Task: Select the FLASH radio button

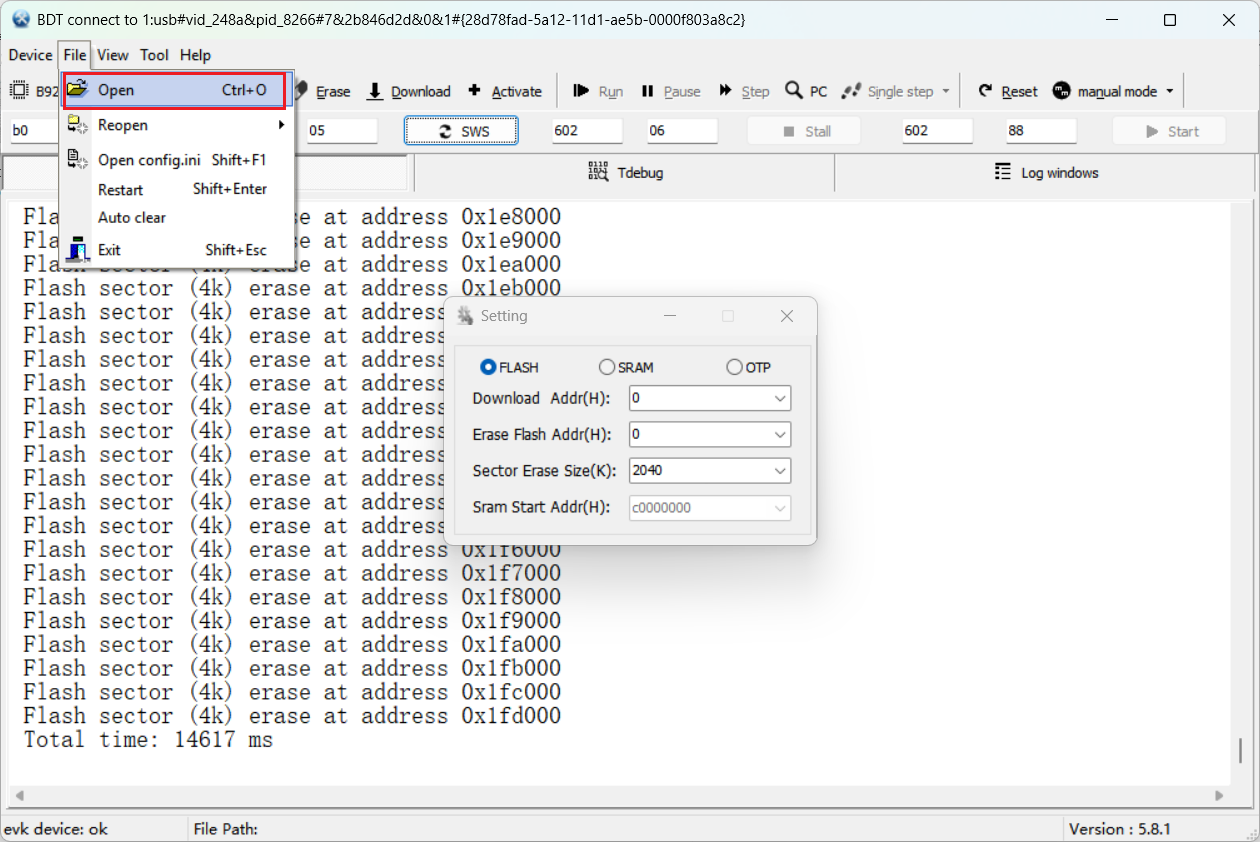Action: point(488,367)
